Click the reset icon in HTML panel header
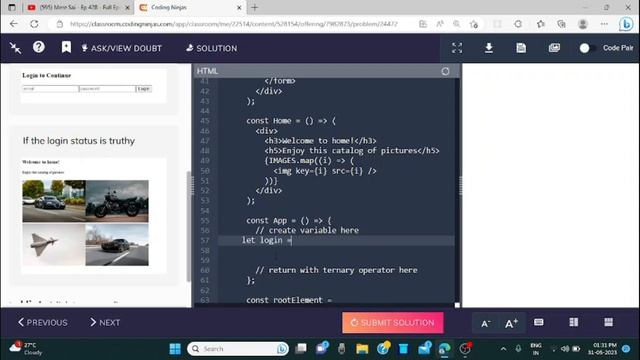Screen dimensions: 640x360 click(x=445, y=71)
